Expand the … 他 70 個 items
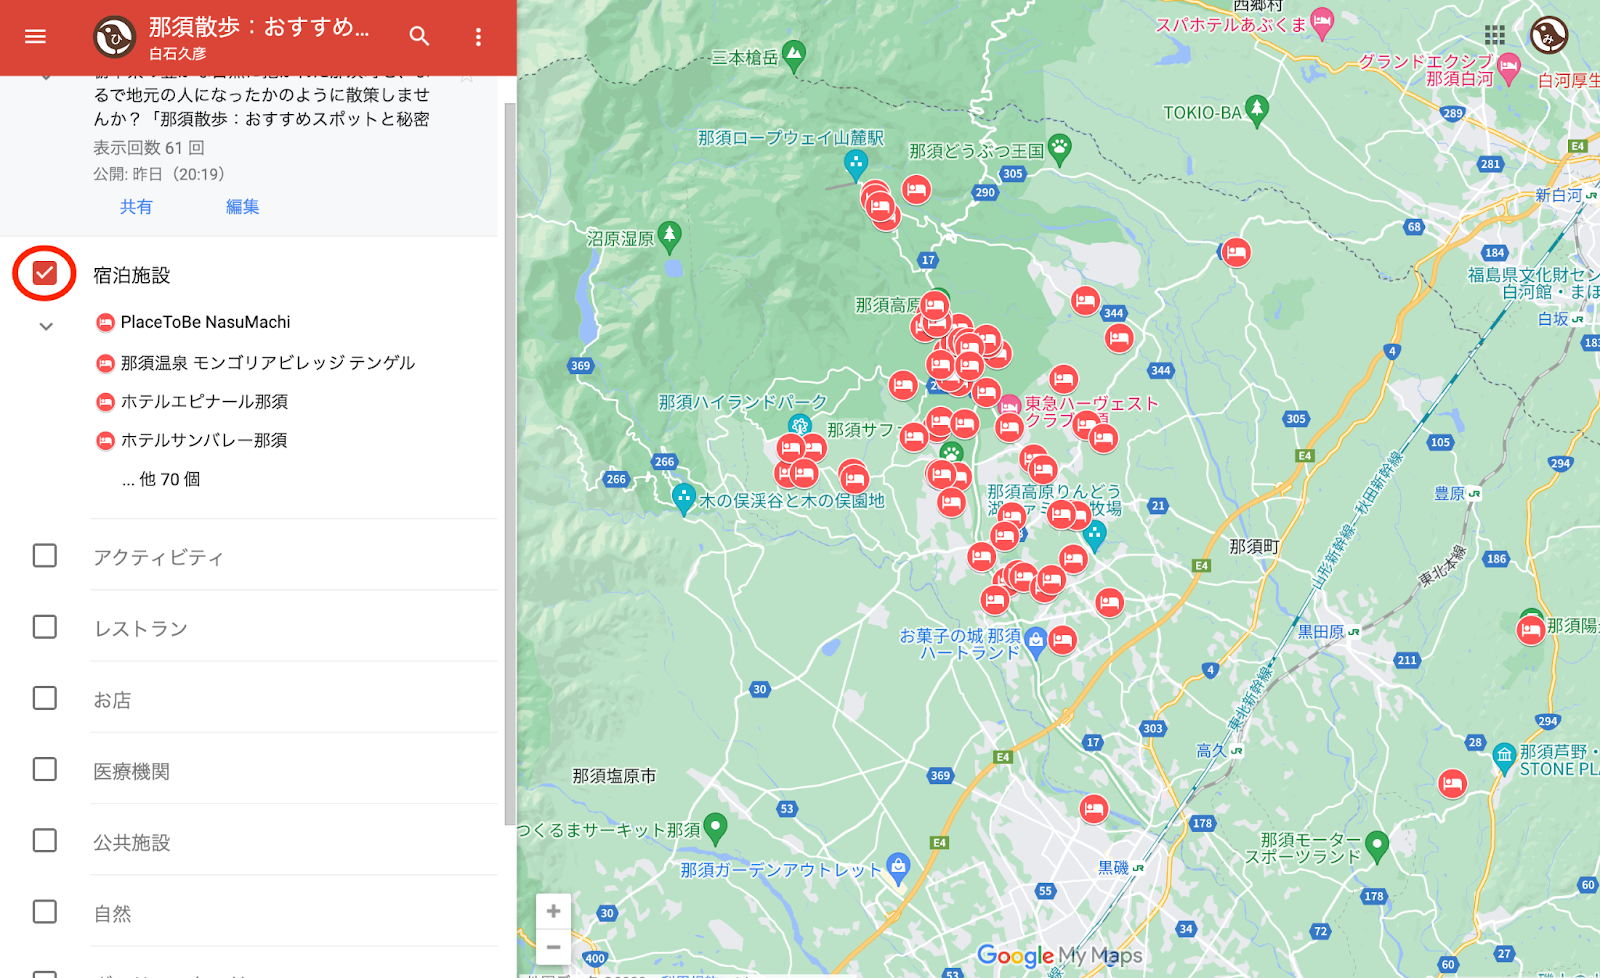 click(x=161, y=479)
